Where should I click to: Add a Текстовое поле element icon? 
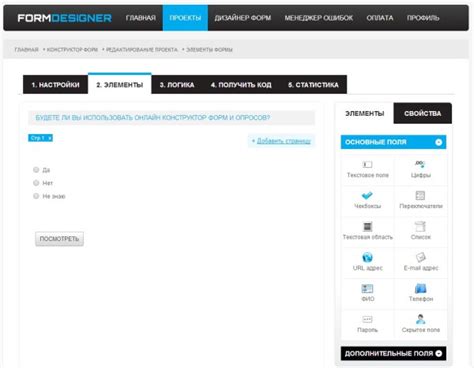367,164
